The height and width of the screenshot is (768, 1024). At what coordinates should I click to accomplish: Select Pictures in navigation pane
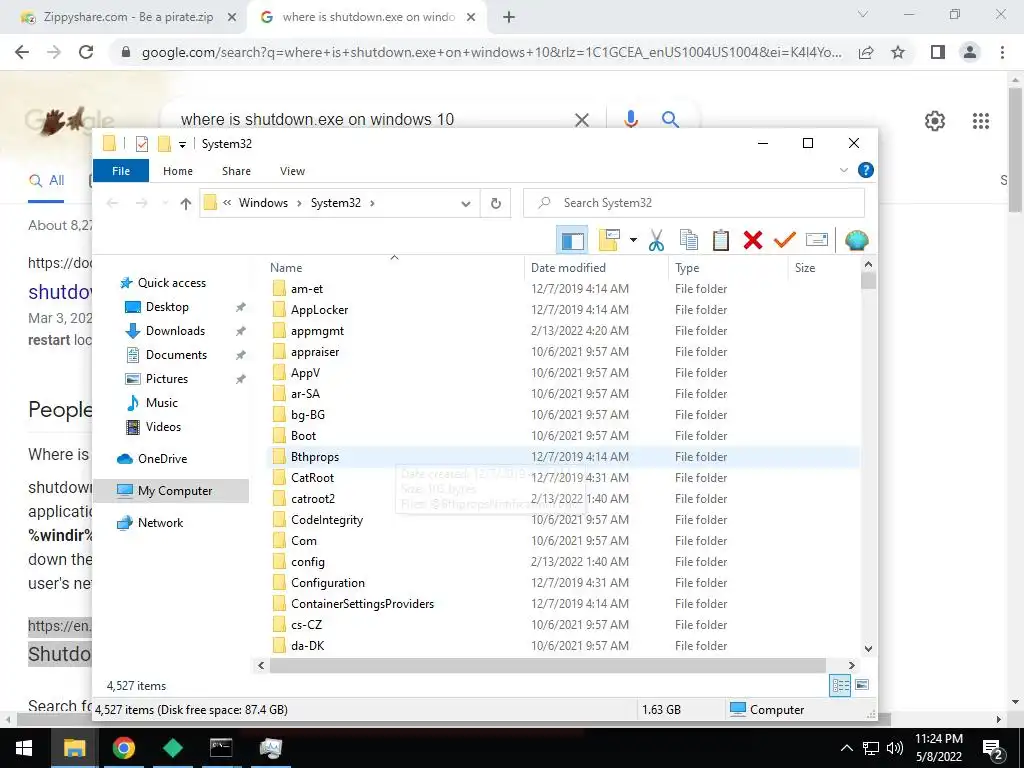pos(166,379)
